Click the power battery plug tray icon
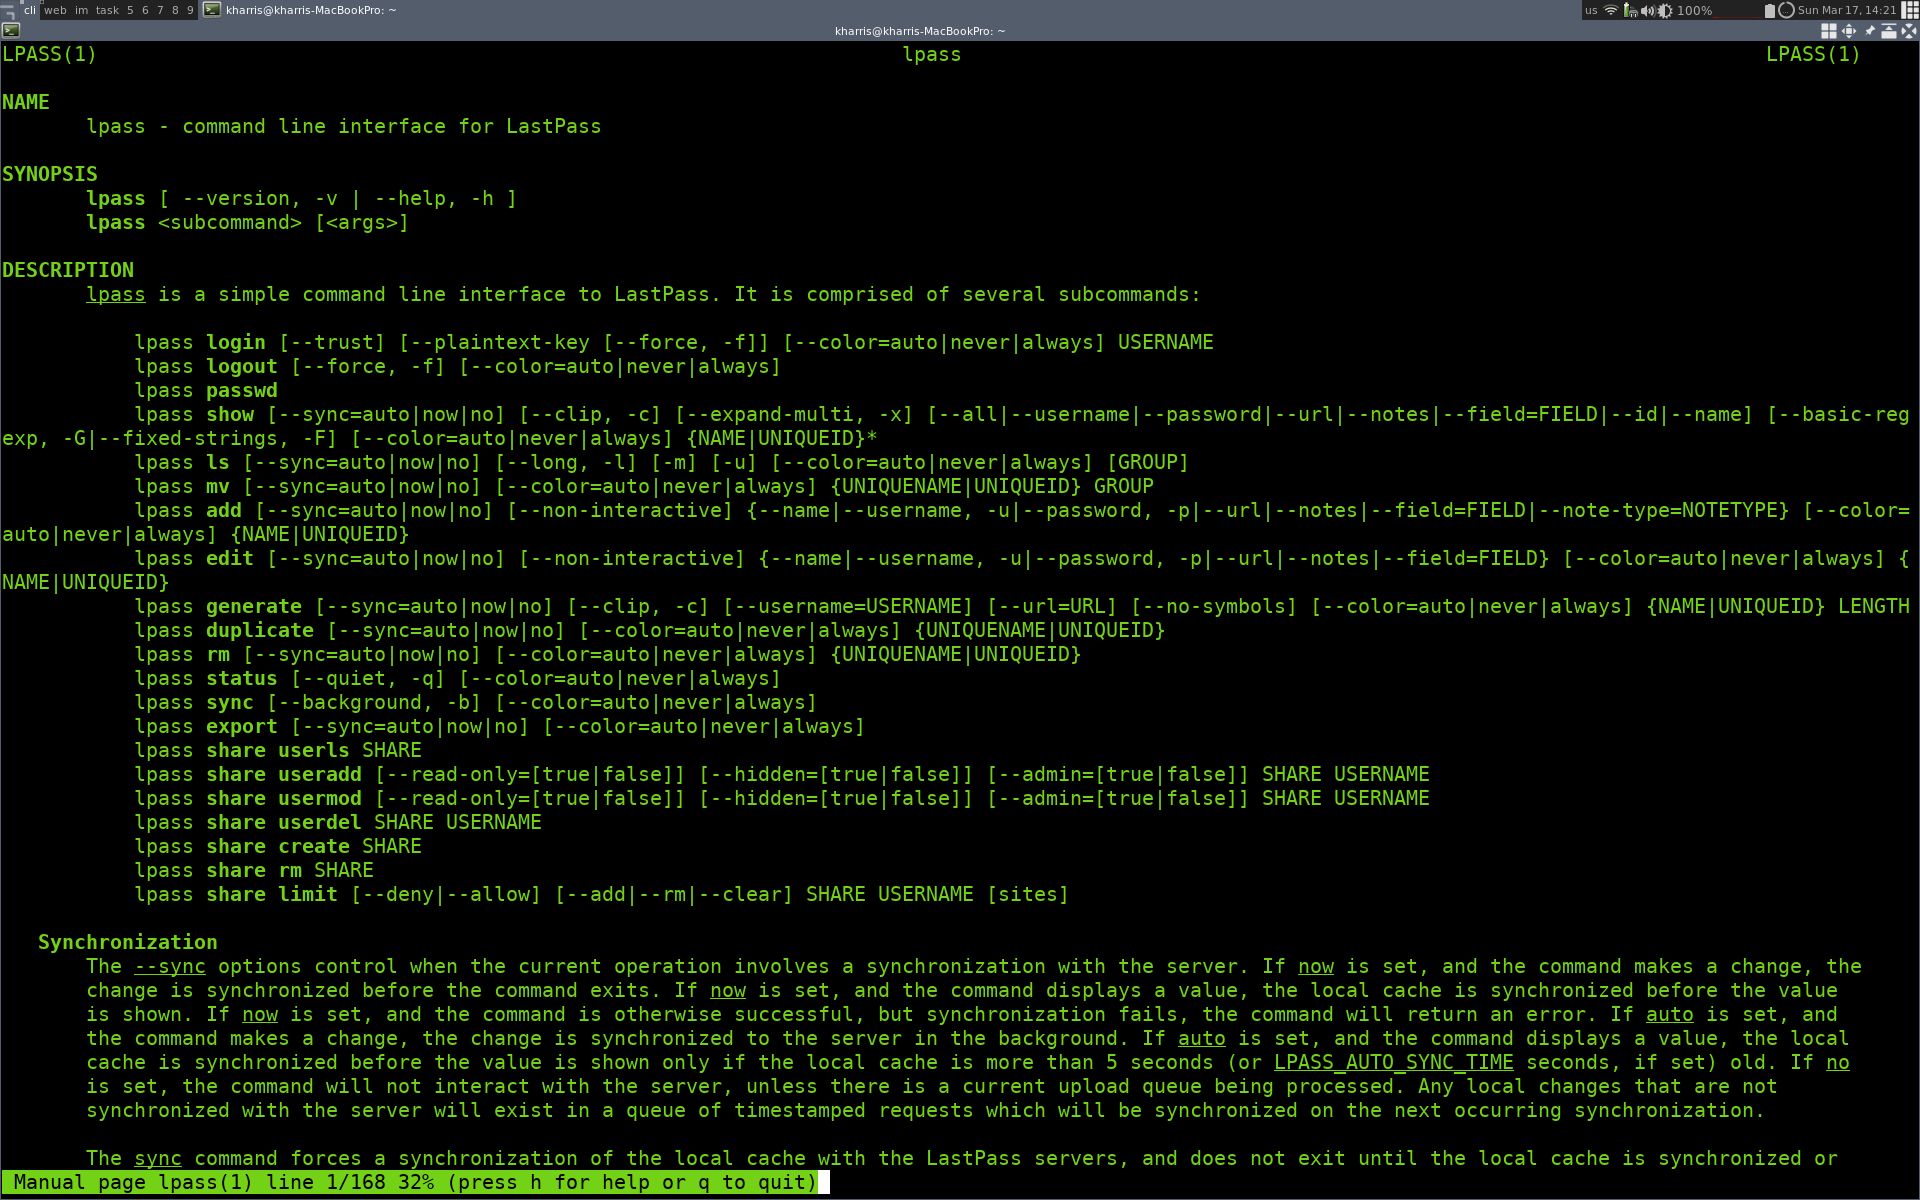The image size is (1920, 1200). coord(1630,10)
